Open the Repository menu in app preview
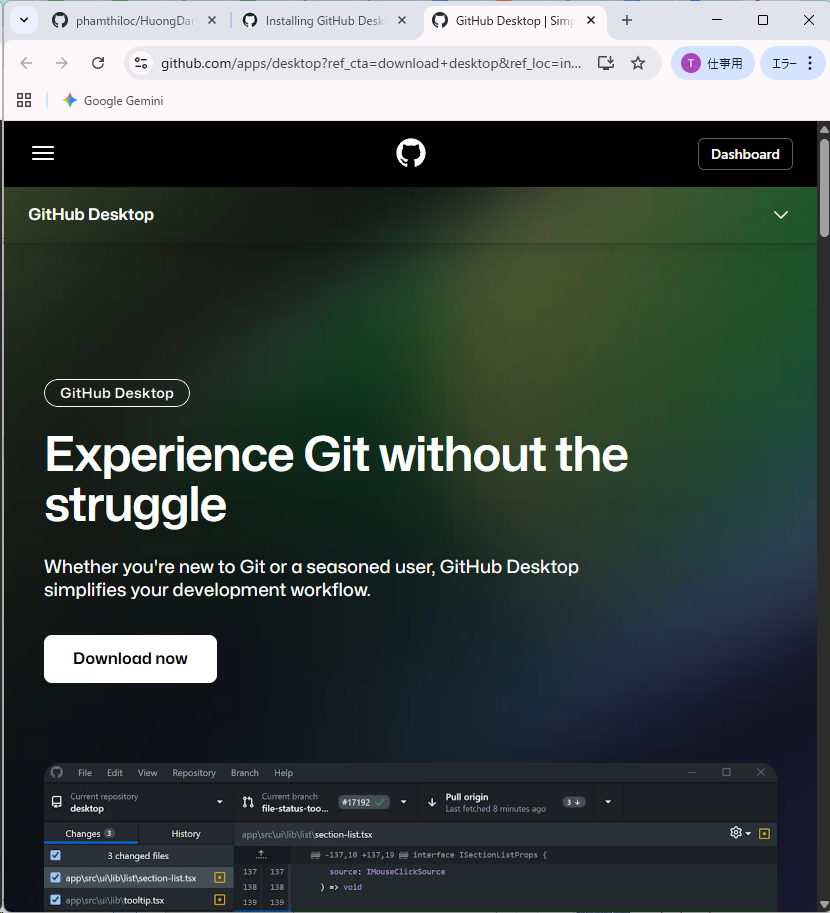 (194, 773)
